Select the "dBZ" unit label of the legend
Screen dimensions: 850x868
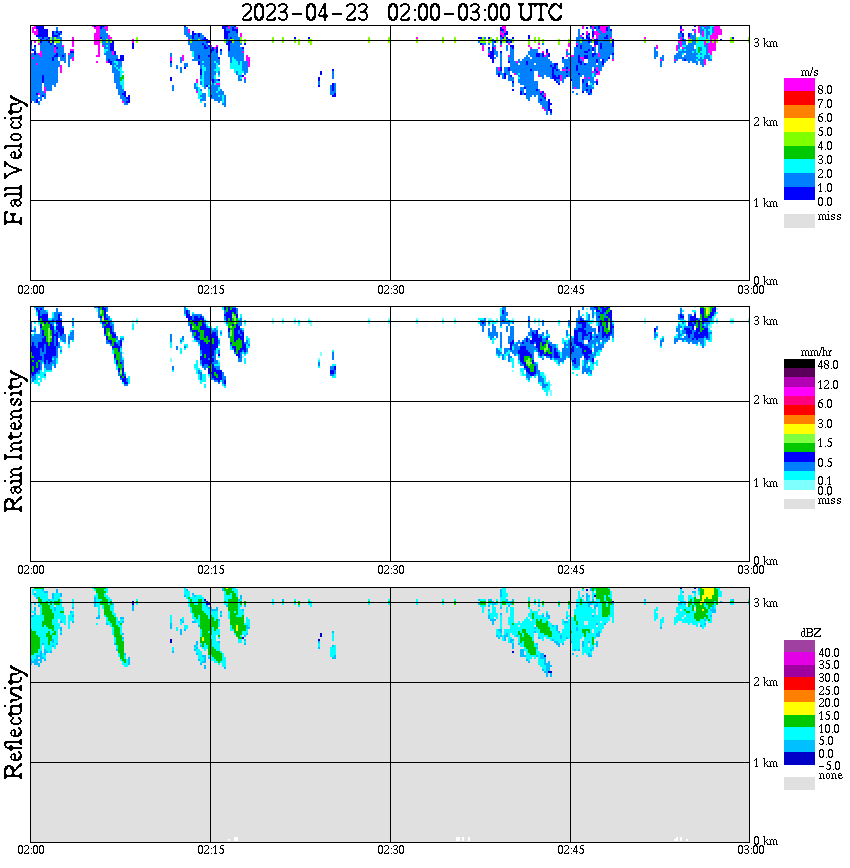point(811,633)
